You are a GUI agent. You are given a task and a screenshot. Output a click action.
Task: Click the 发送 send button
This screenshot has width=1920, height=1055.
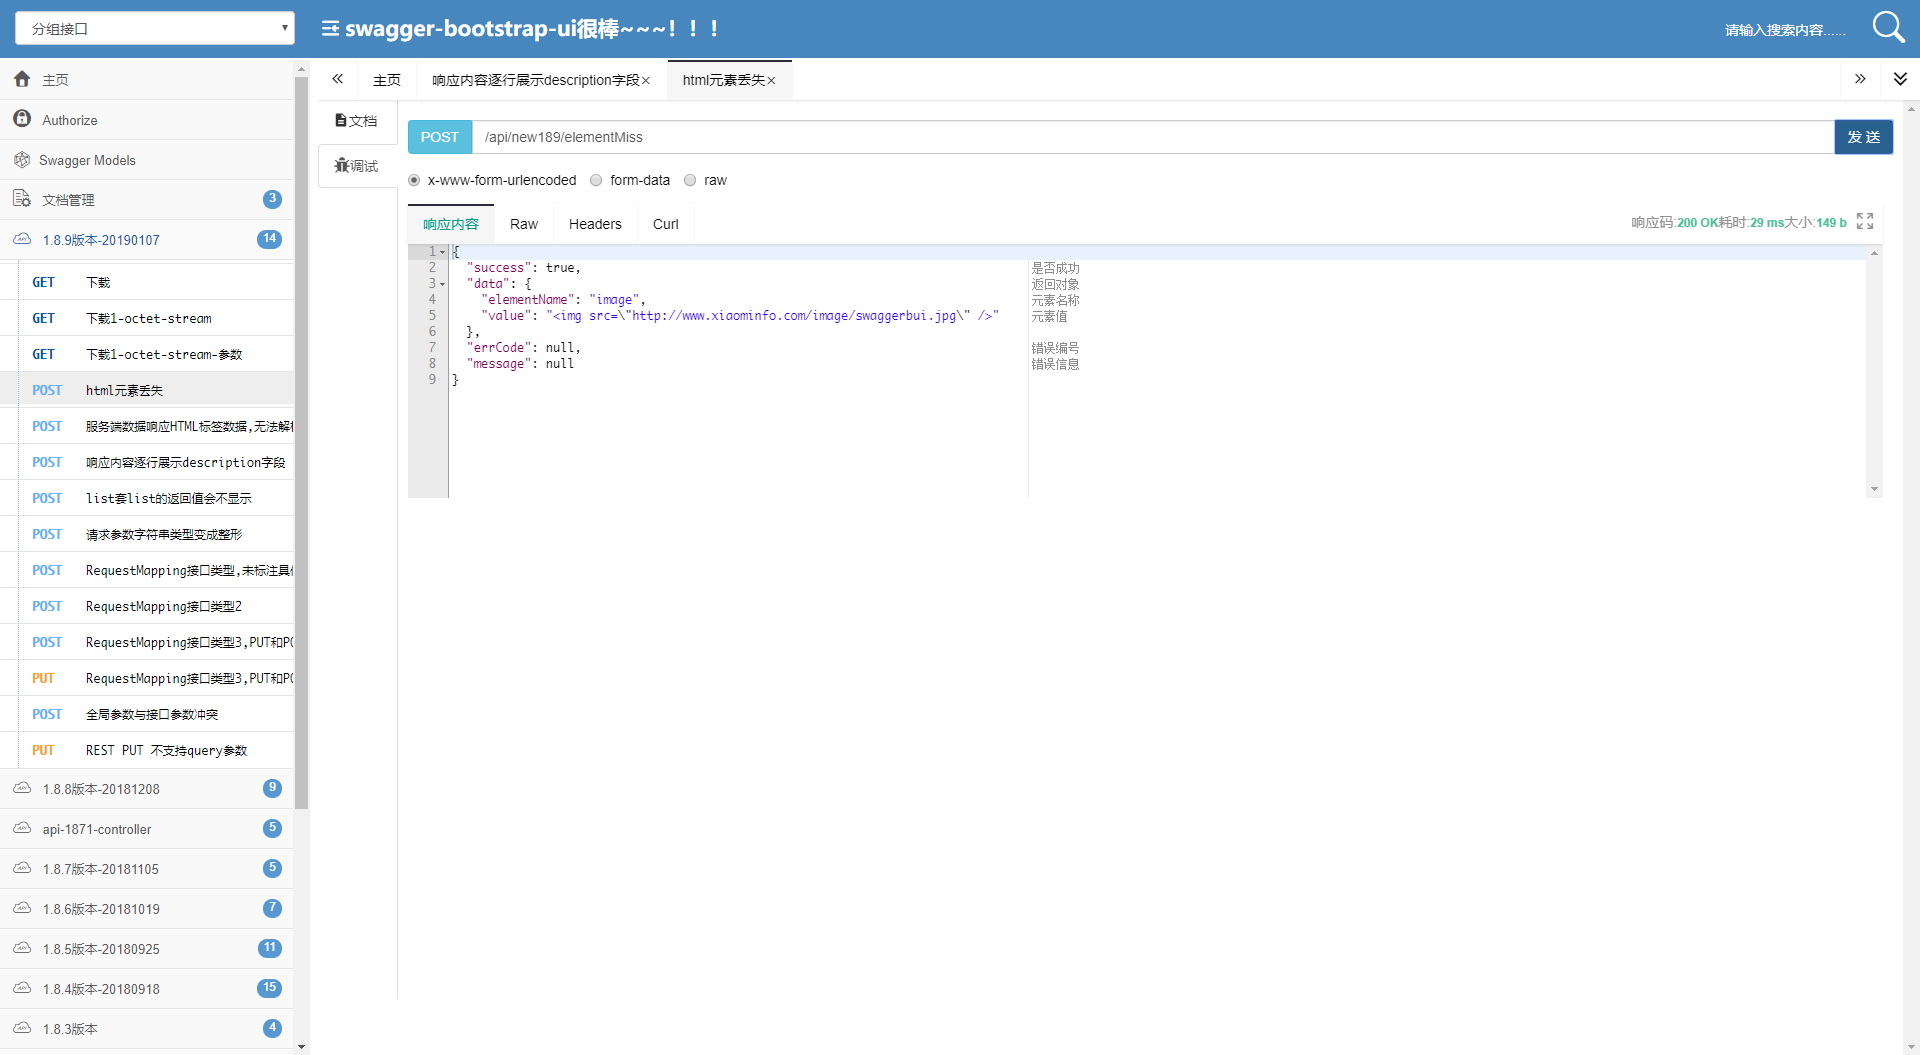(x=1864, y=137)
